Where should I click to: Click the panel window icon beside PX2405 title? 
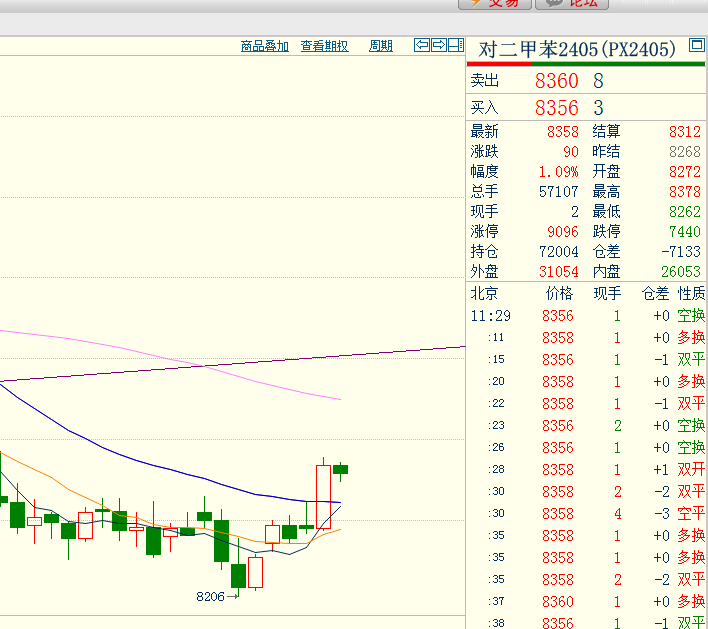[697, 45]
